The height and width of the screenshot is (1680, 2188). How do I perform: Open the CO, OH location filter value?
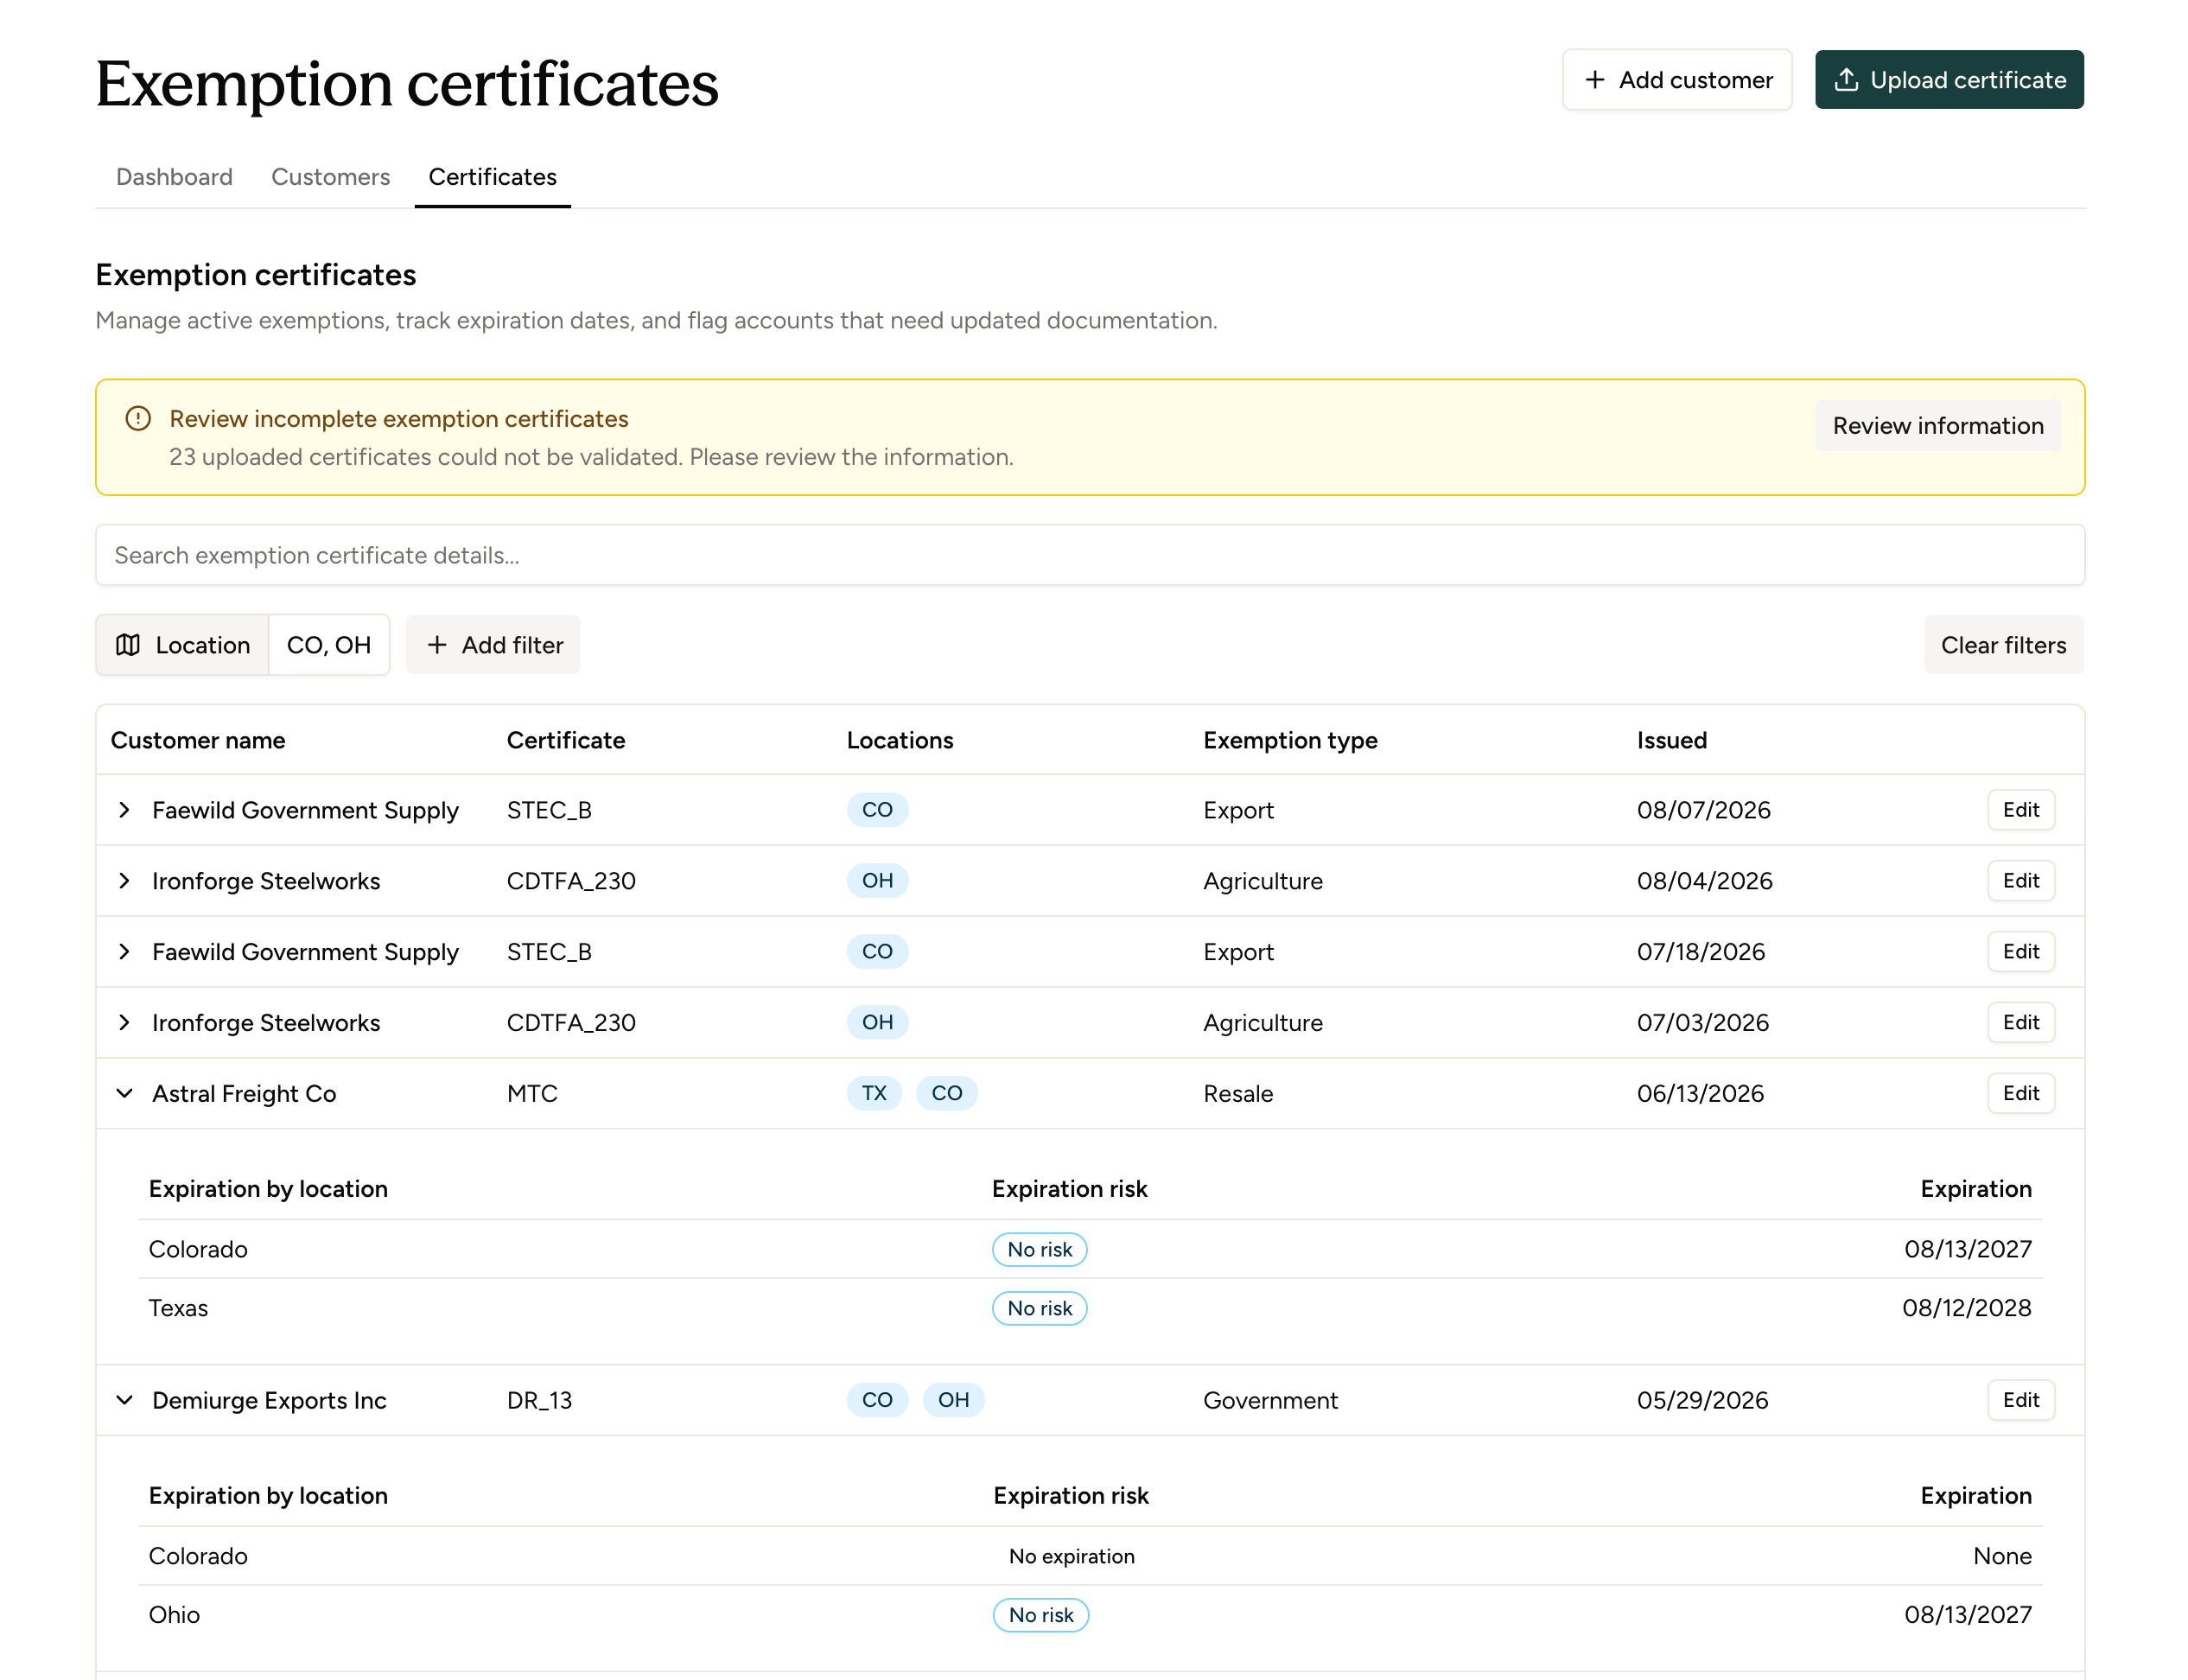pyautogui.click(x=329, y=645)
